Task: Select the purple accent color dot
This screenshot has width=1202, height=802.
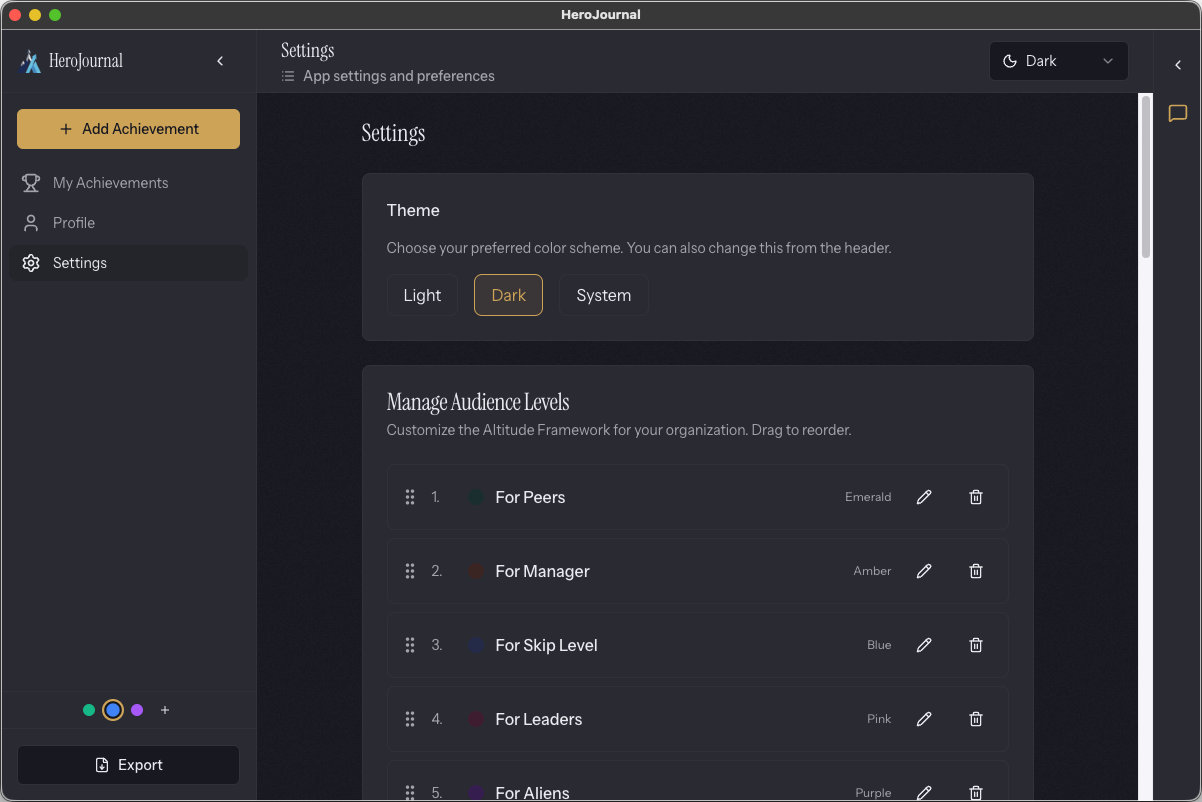Action: (x=136, y=710)
